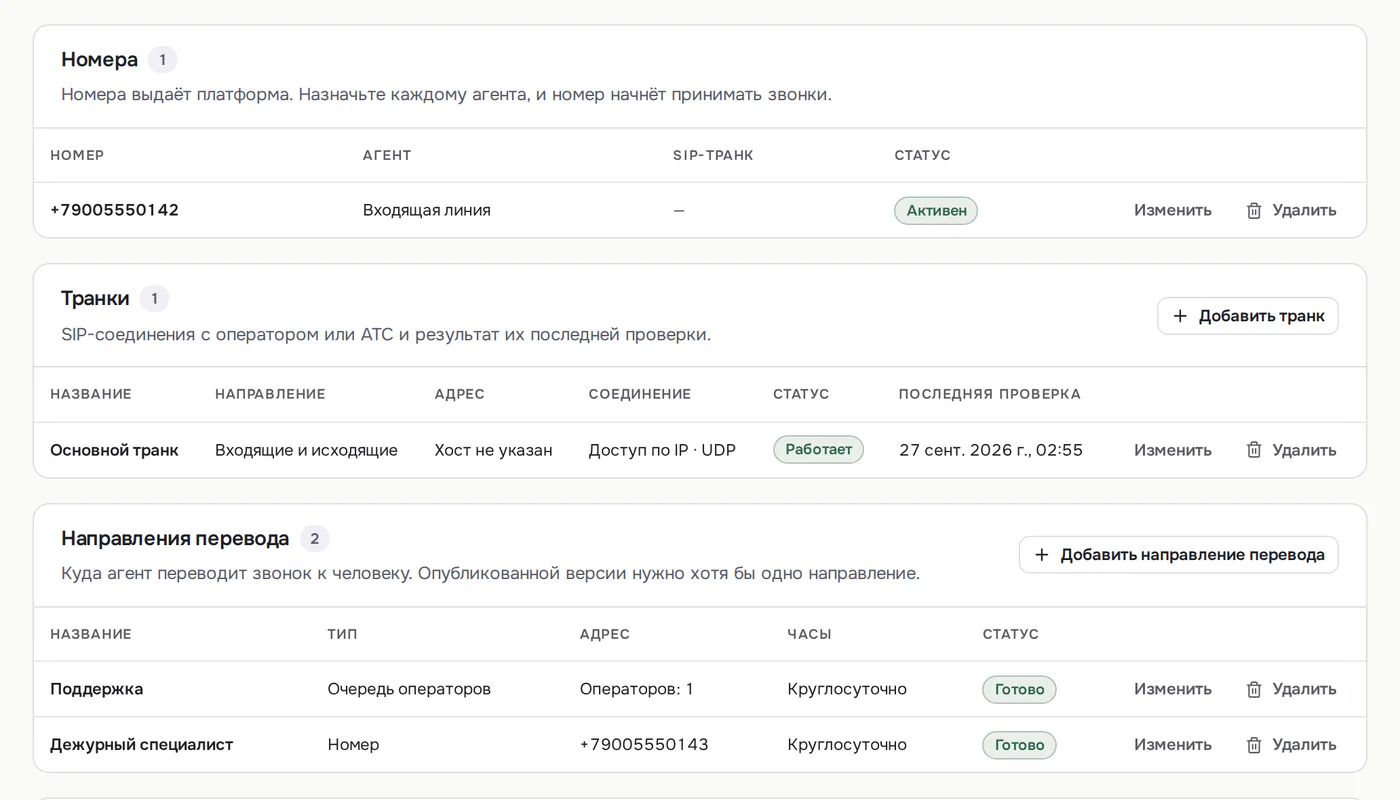
Task: Click Поддержка destination name
Action: 97,689
